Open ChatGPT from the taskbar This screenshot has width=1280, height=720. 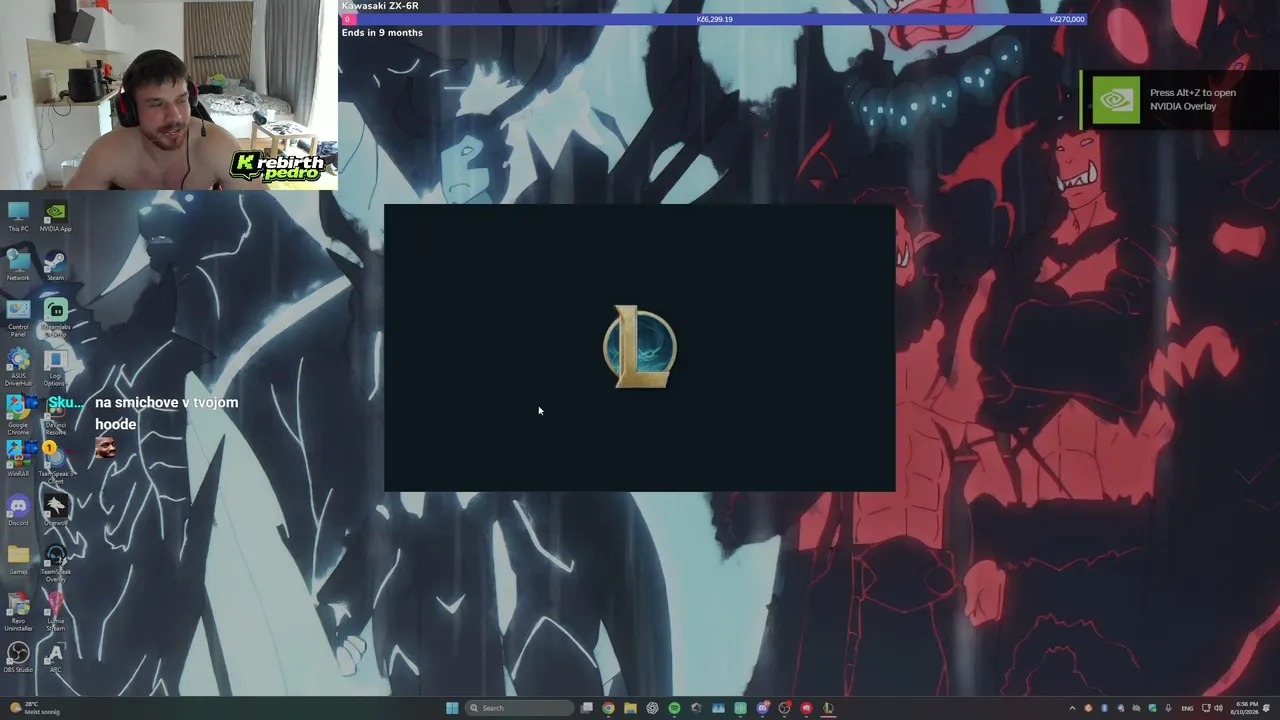(652, 708)
